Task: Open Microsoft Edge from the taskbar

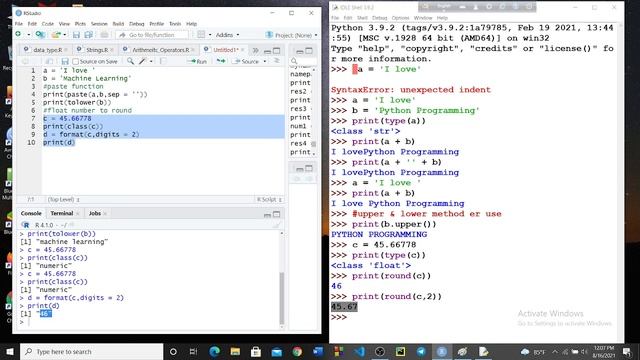Action: (214, 351)
